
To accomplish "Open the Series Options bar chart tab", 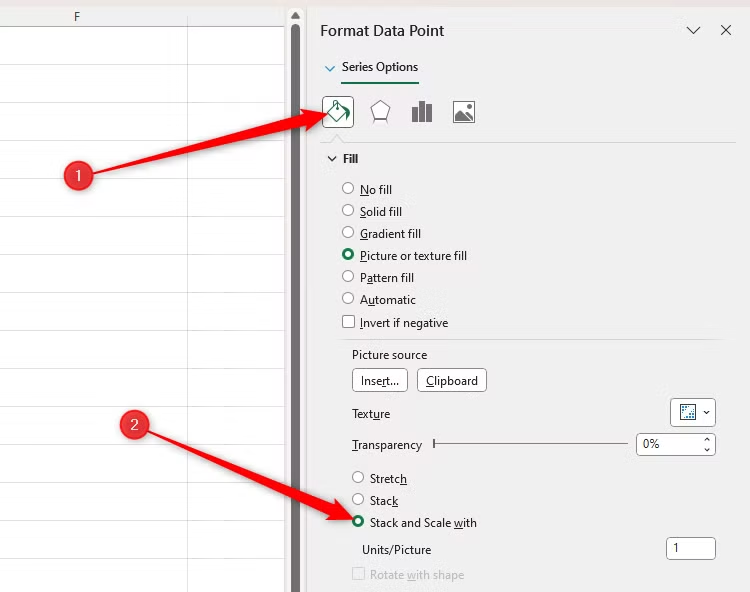I will point(422,112).
